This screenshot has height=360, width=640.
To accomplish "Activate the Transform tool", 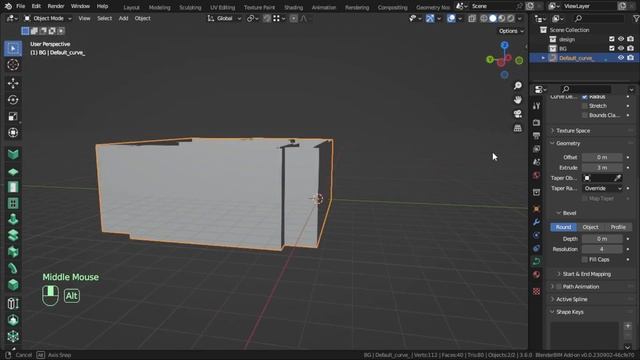I will (x=13, y=133).
